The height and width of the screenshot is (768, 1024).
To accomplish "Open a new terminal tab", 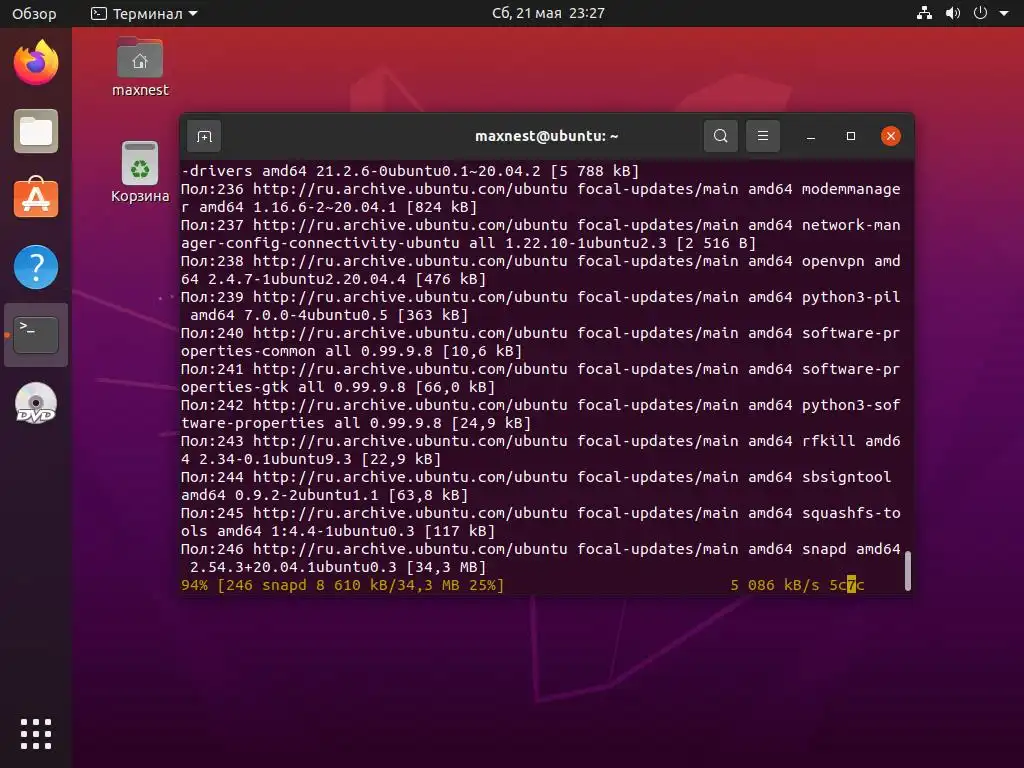I will tap(204, 136).
